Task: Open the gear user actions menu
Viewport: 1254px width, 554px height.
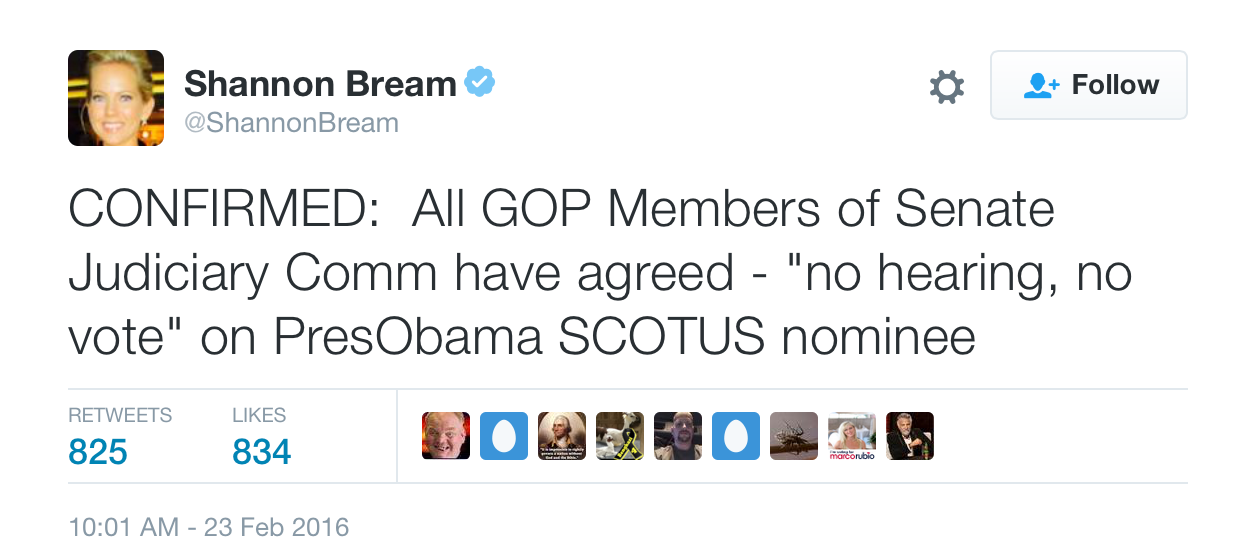Action: [x=947, y=86]
